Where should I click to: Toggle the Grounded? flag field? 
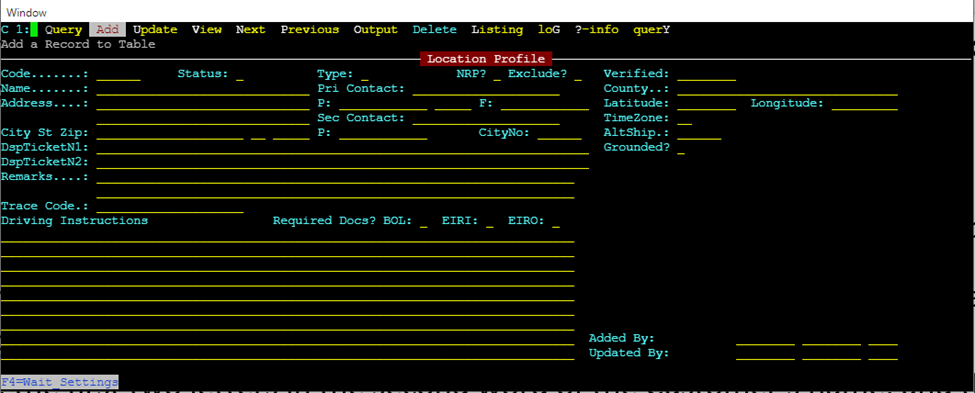click(x=681, y=148)
